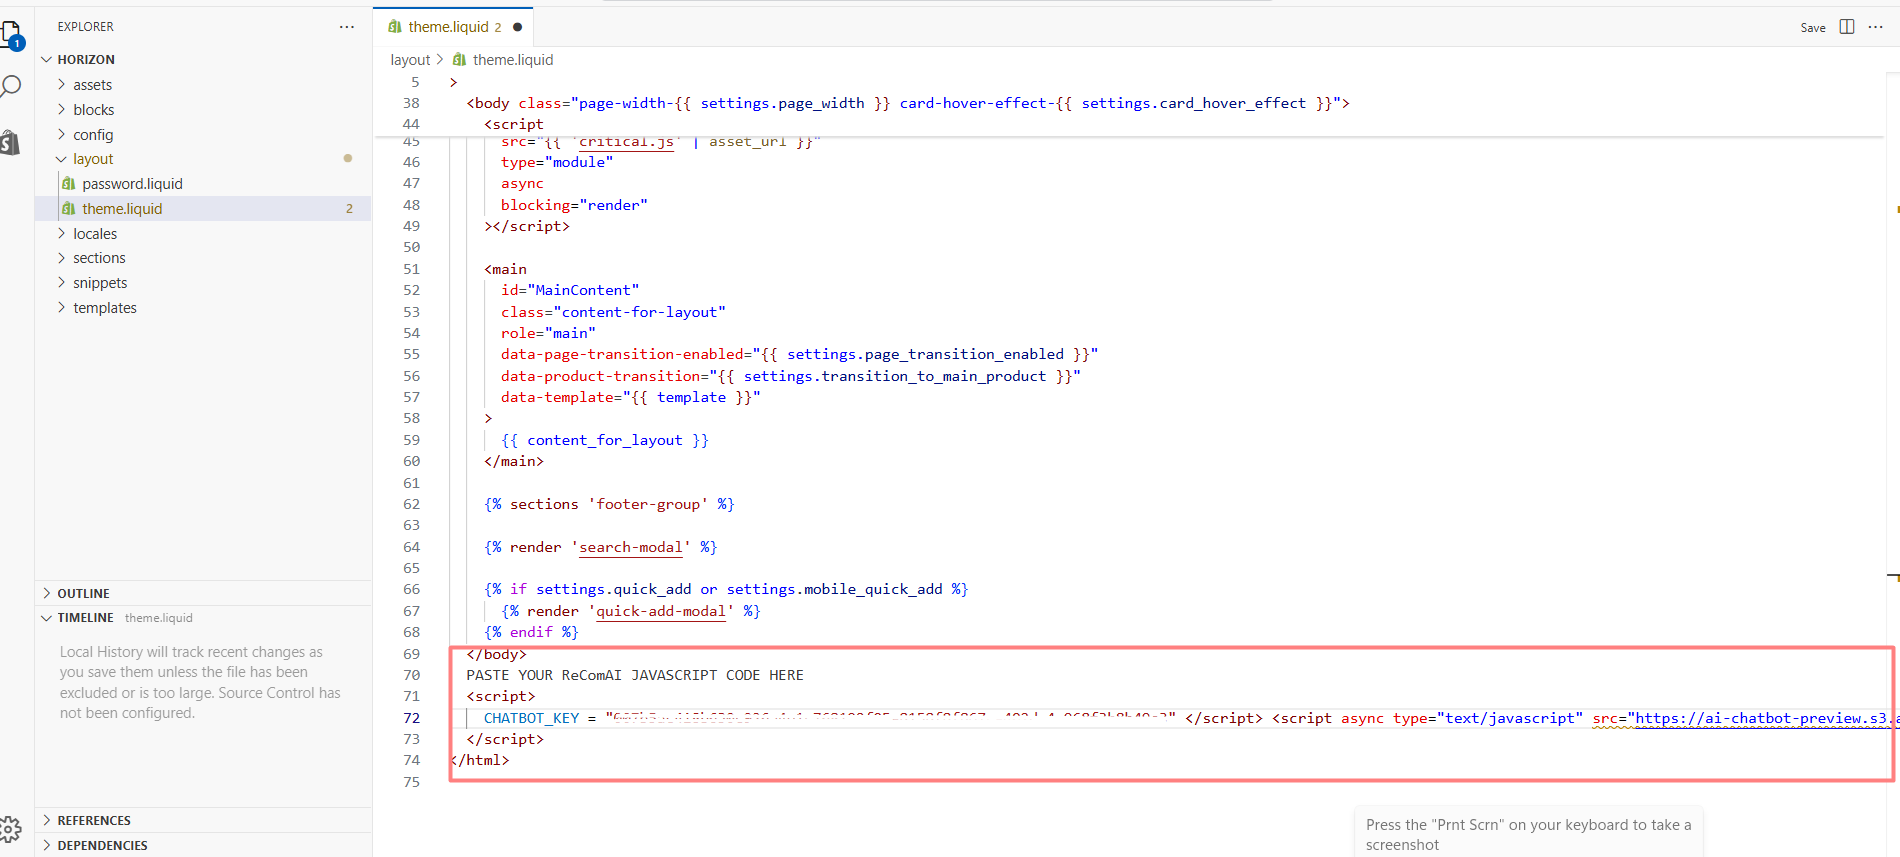Click the layout breadcrumb
Screen dimensions: 1900x857
410,60
